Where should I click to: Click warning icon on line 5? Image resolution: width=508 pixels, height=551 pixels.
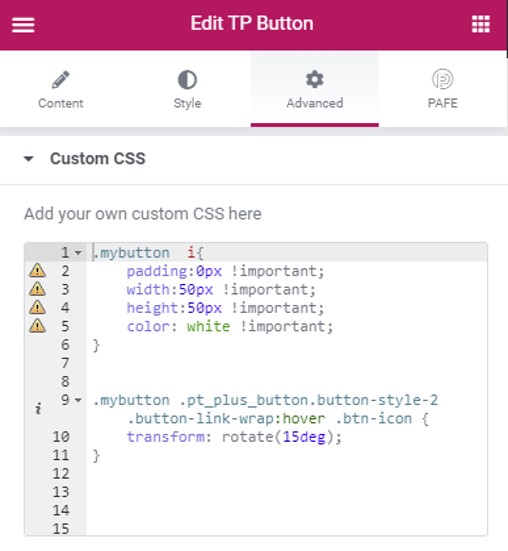(x=37, y=326)
